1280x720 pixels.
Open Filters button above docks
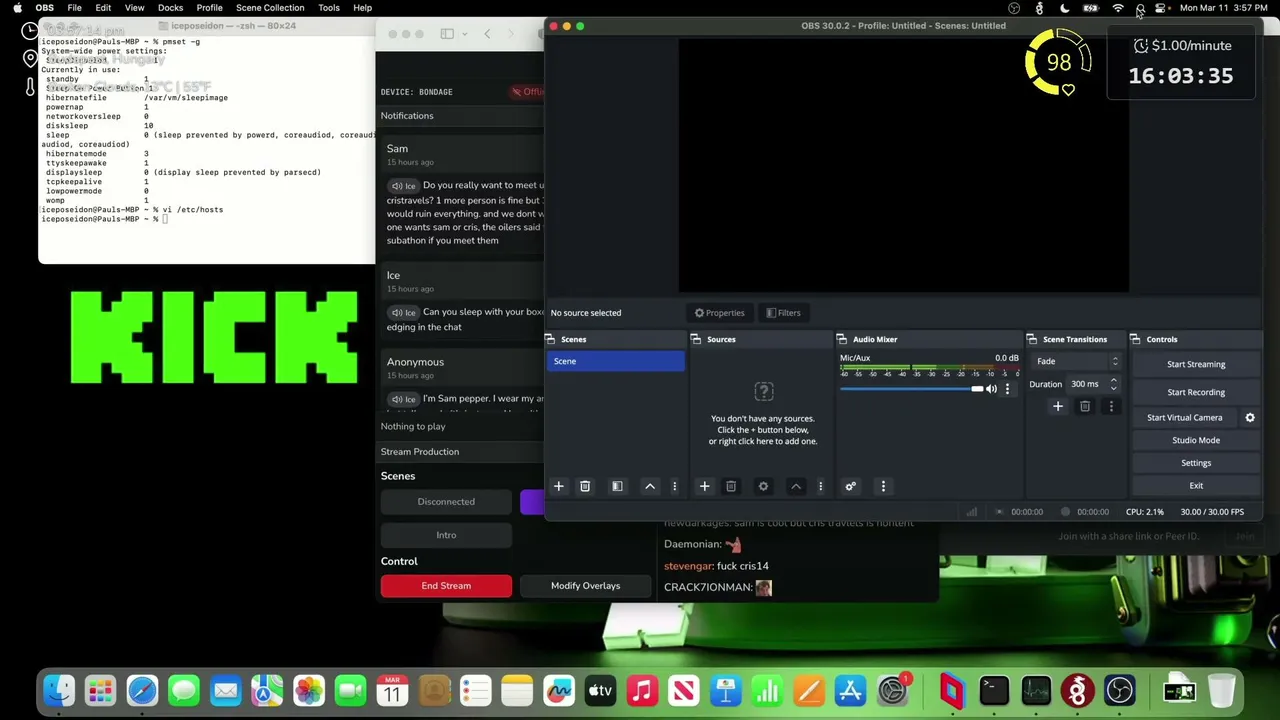[x=783, y=313]
